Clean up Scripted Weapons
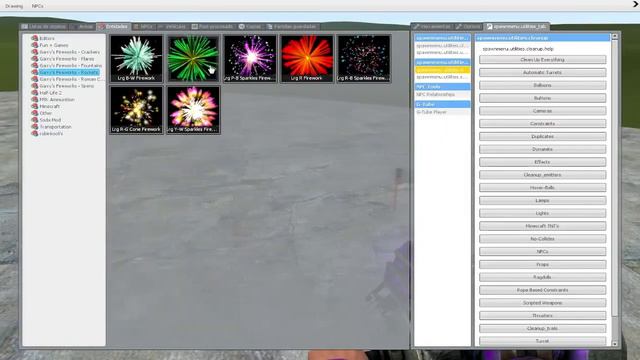640x360 pixels. [542, 303]
